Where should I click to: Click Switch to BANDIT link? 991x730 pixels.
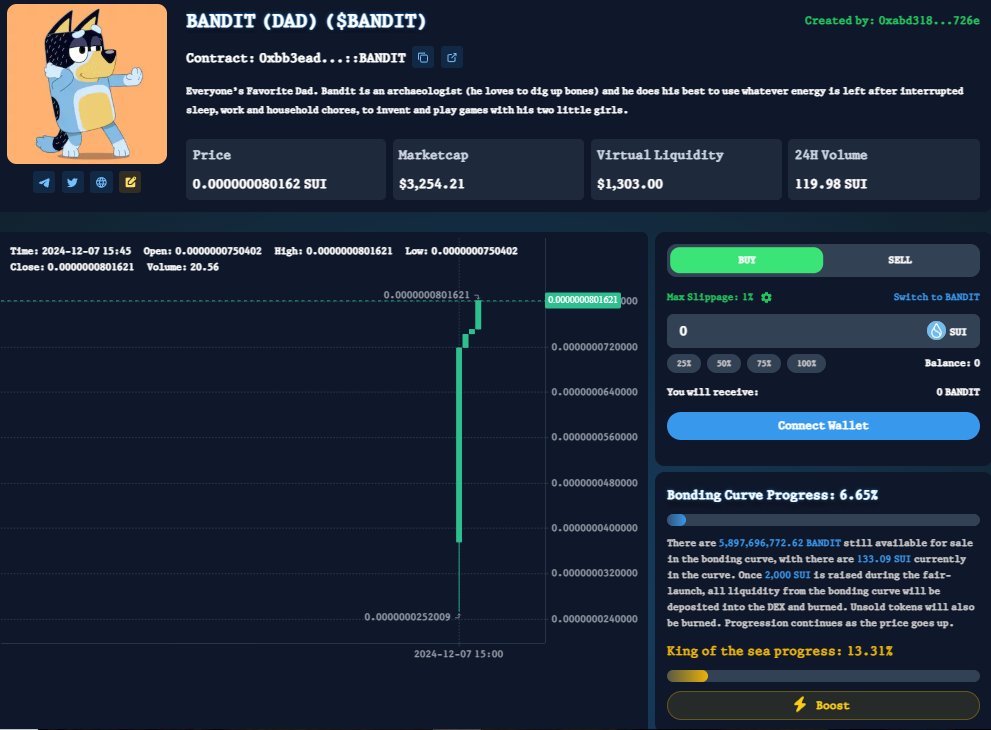coord(936,296)
